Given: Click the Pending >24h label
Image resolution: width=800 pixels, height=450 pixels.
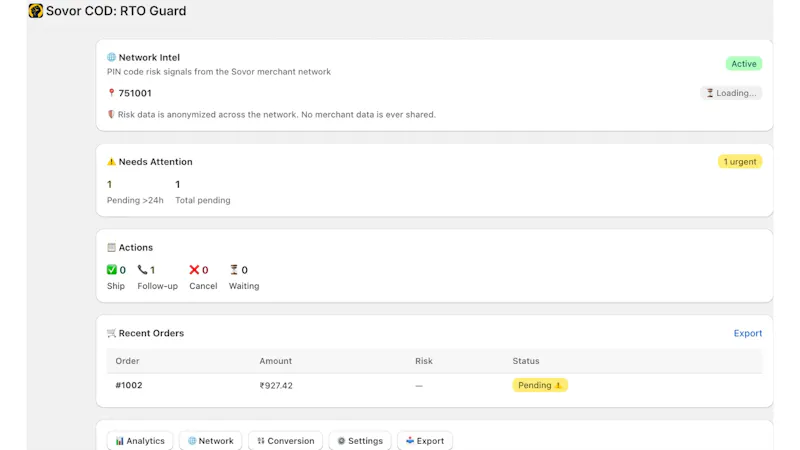Looking at the screenshot, I should click(135, 200).
